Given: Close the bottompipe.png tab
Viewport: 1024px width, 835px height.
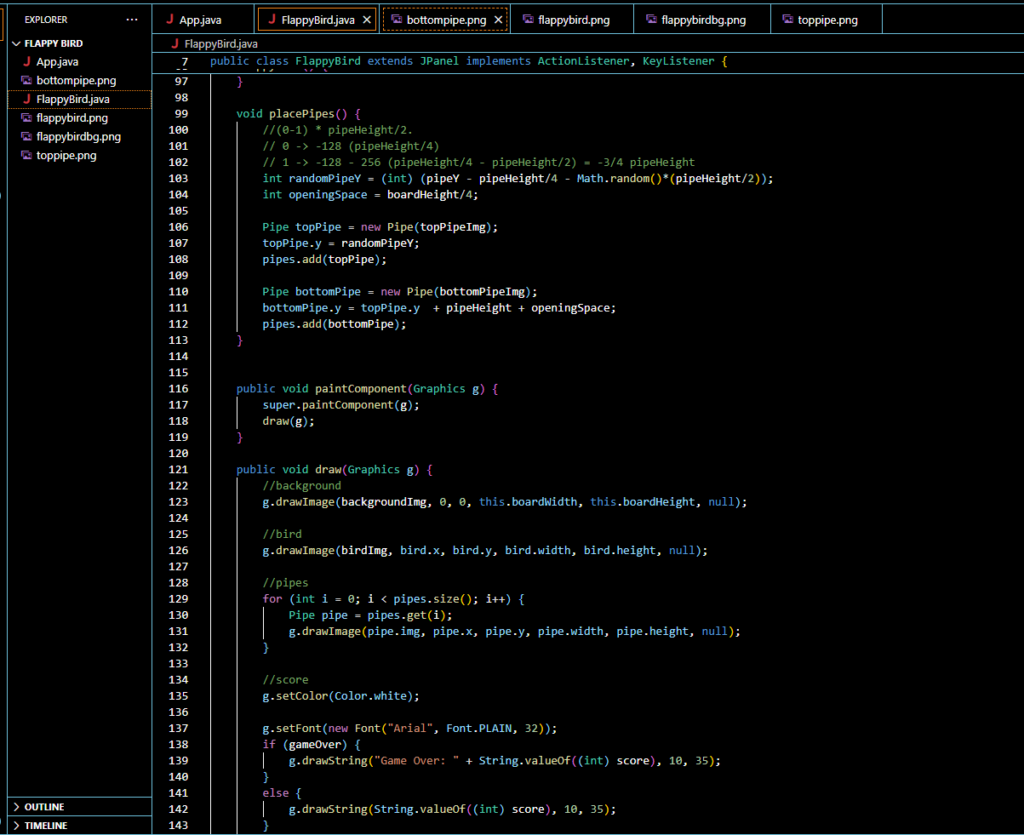Looking at the screenshot, I should (x=498, y=19).
